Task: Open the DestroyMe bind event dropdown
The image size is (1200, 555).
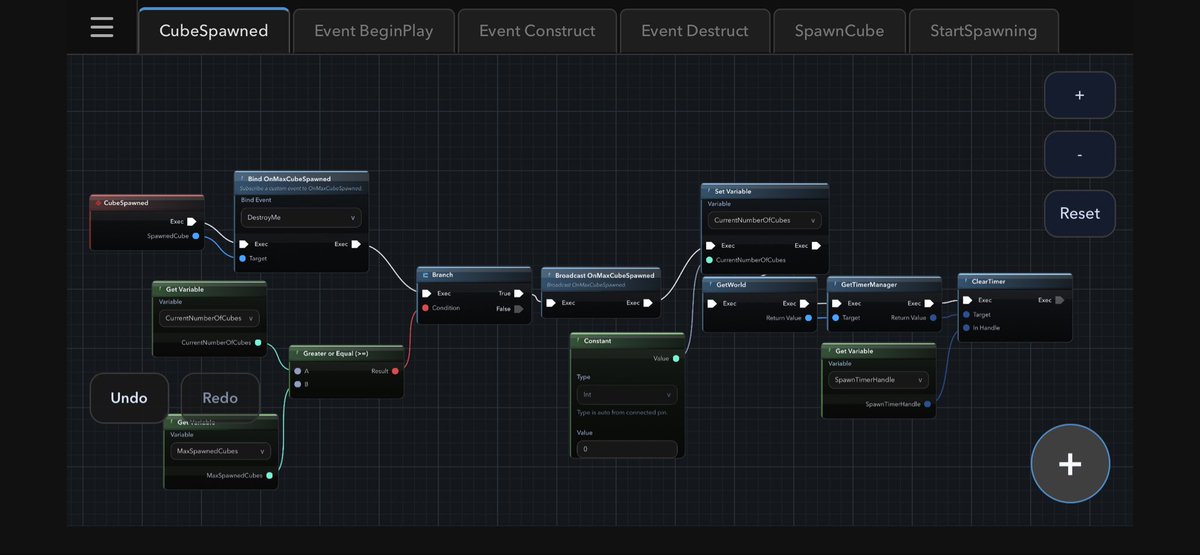Action: pyautogui.click(x=301, y=217)
